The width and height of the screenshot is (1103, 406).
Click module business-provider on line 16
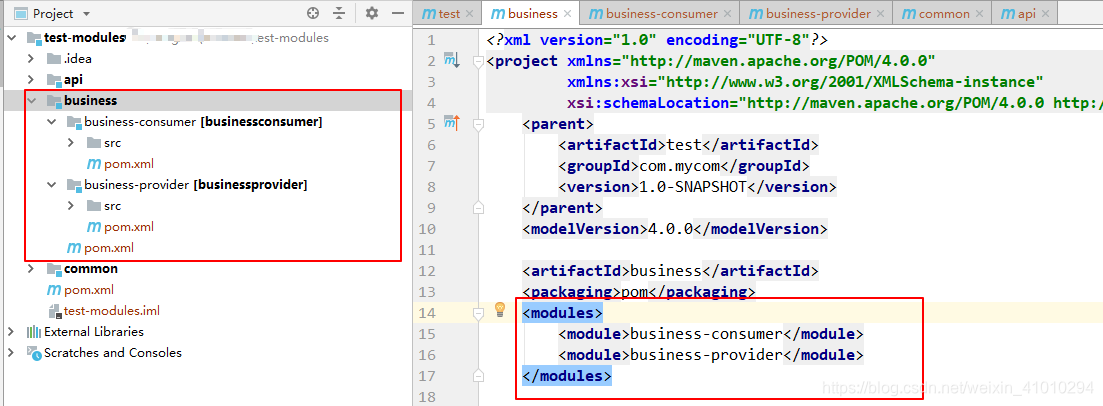point(706,355)
